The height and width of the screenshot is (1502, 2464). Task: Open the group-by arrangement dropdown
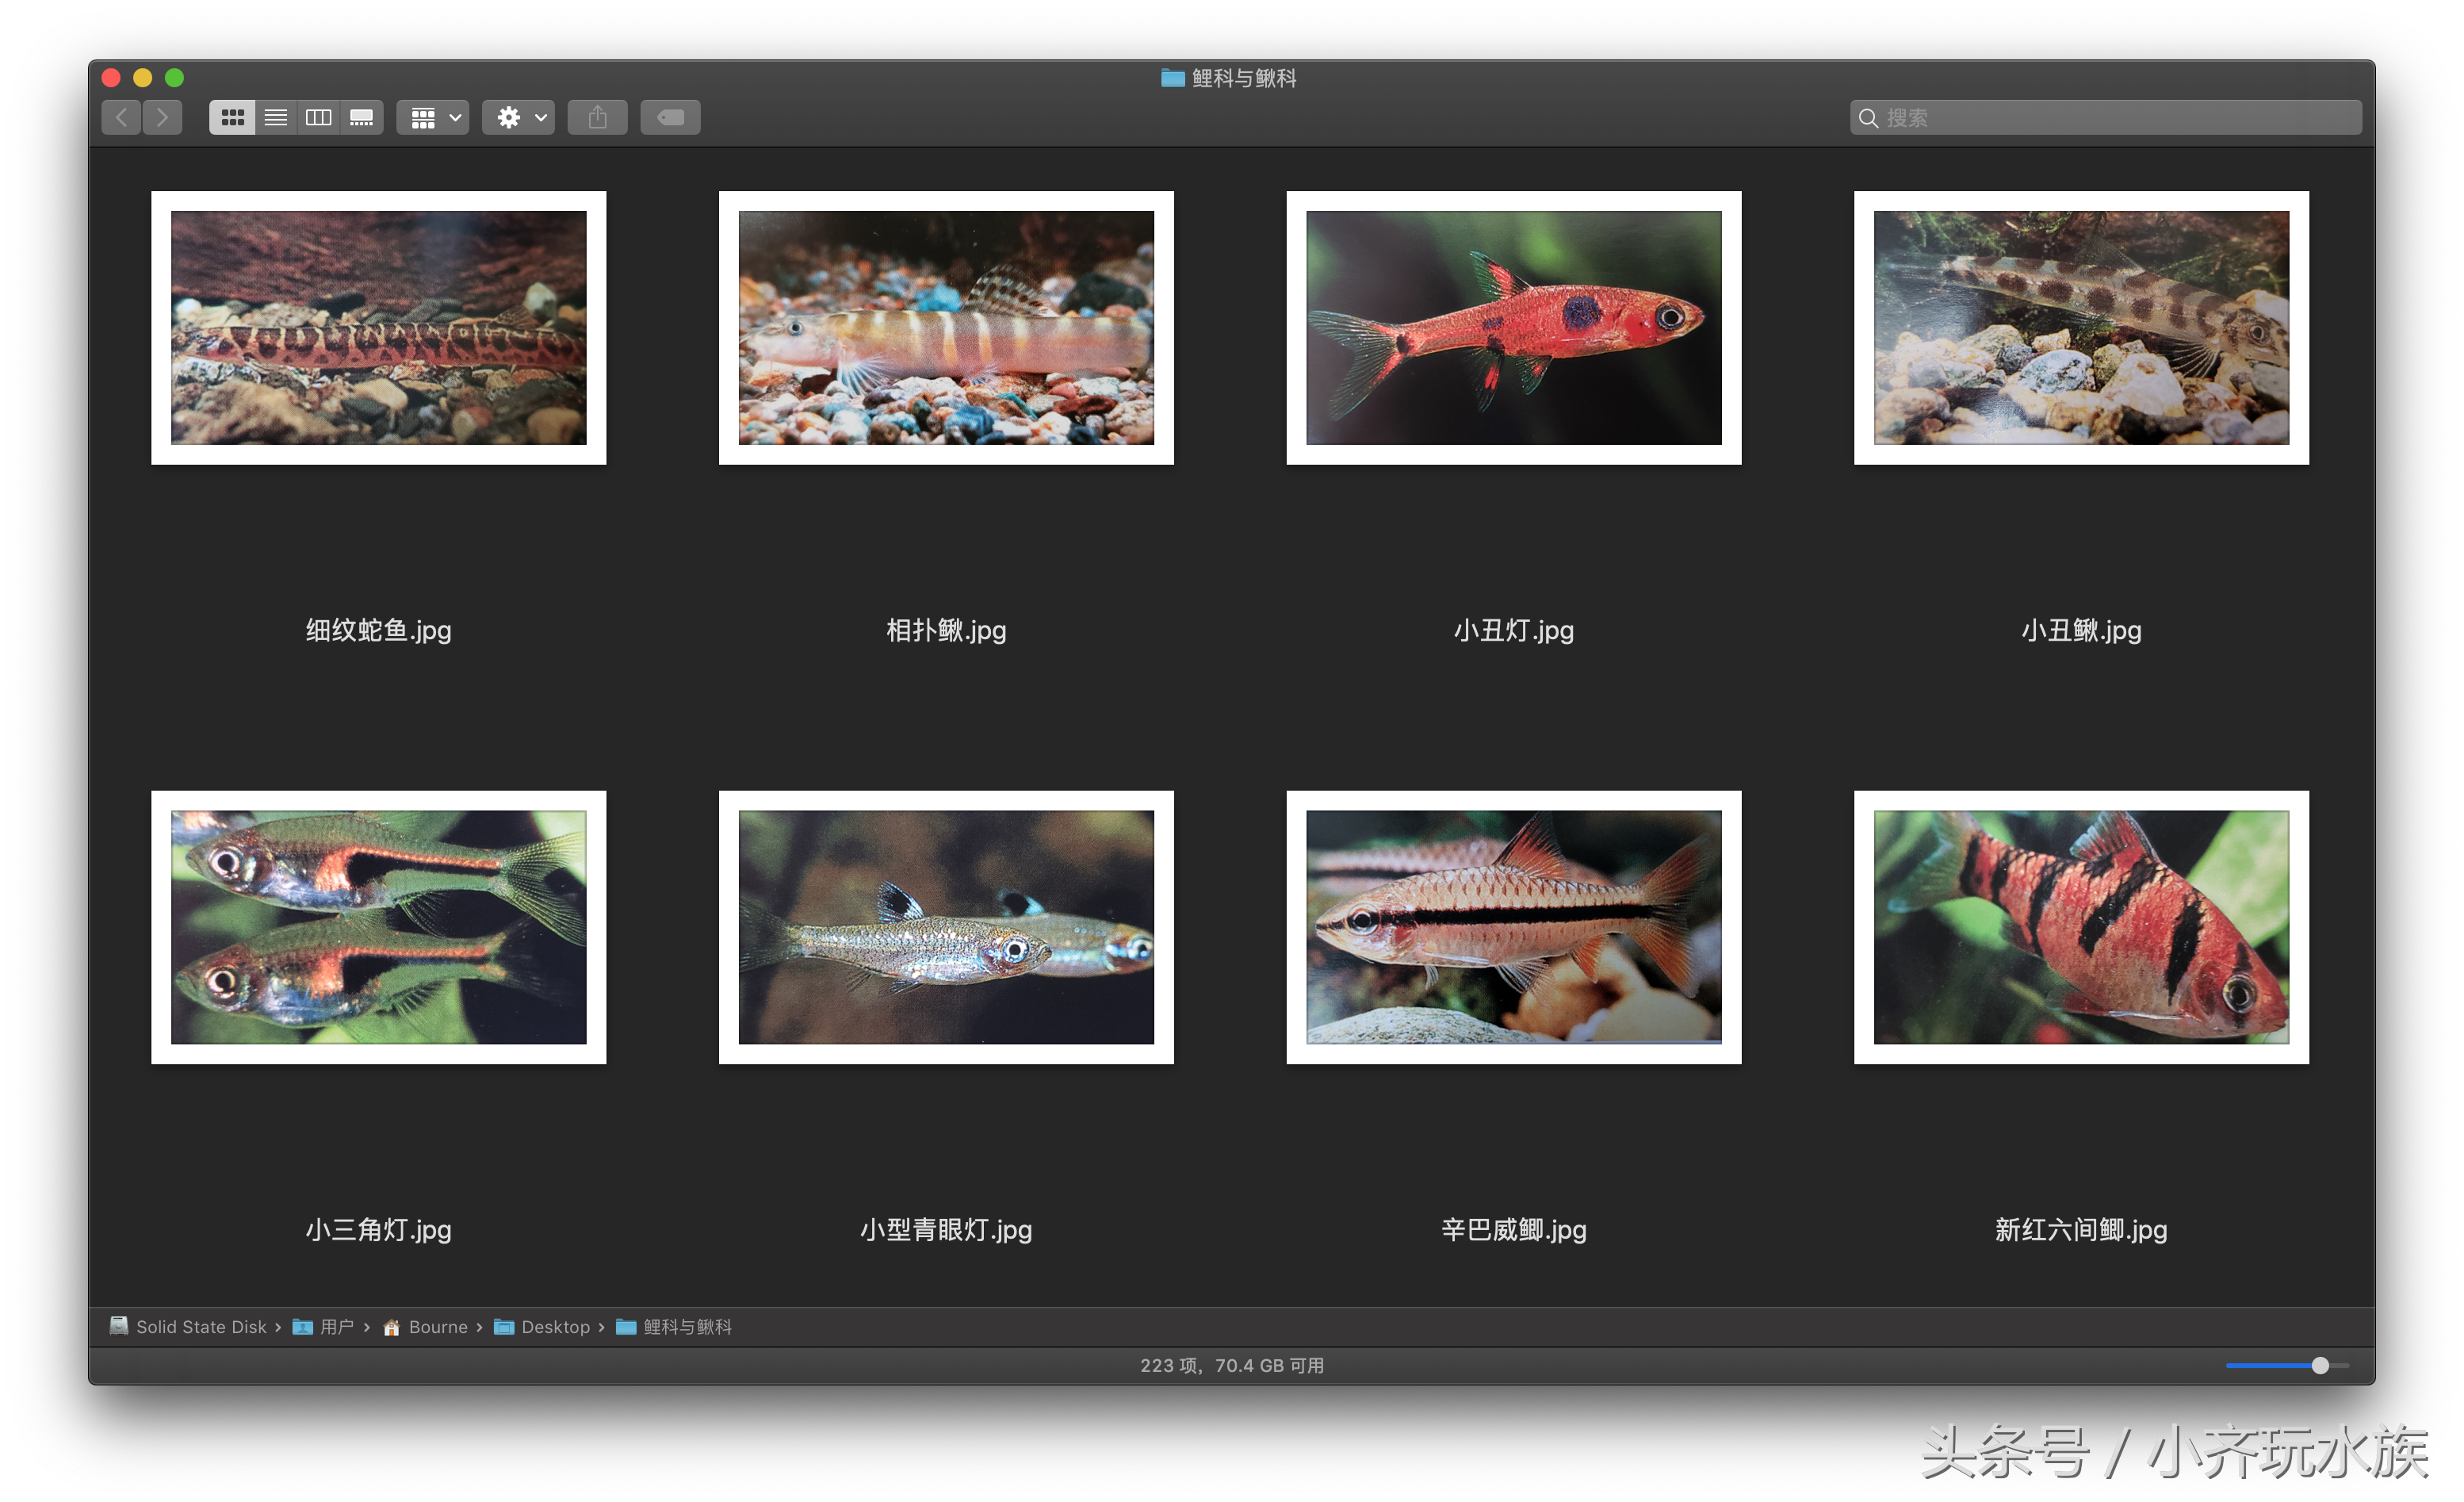[434, 118]
